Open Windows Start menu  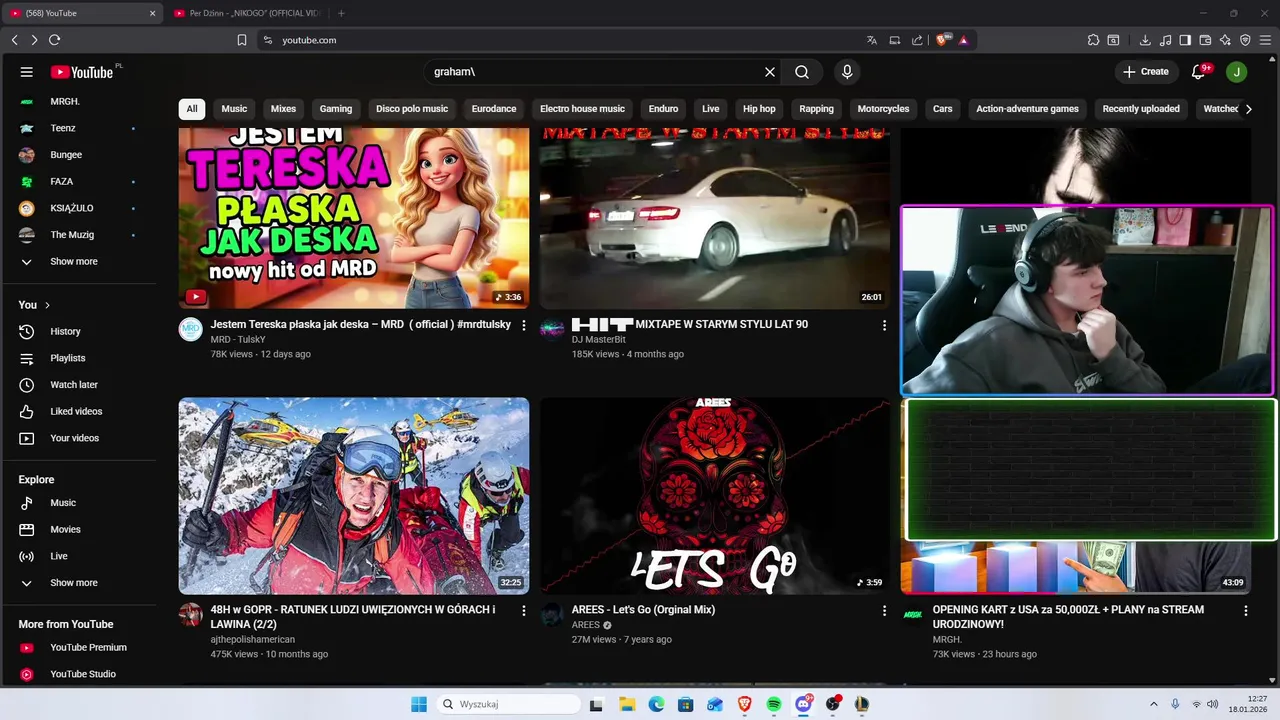(x=419, y=704)
